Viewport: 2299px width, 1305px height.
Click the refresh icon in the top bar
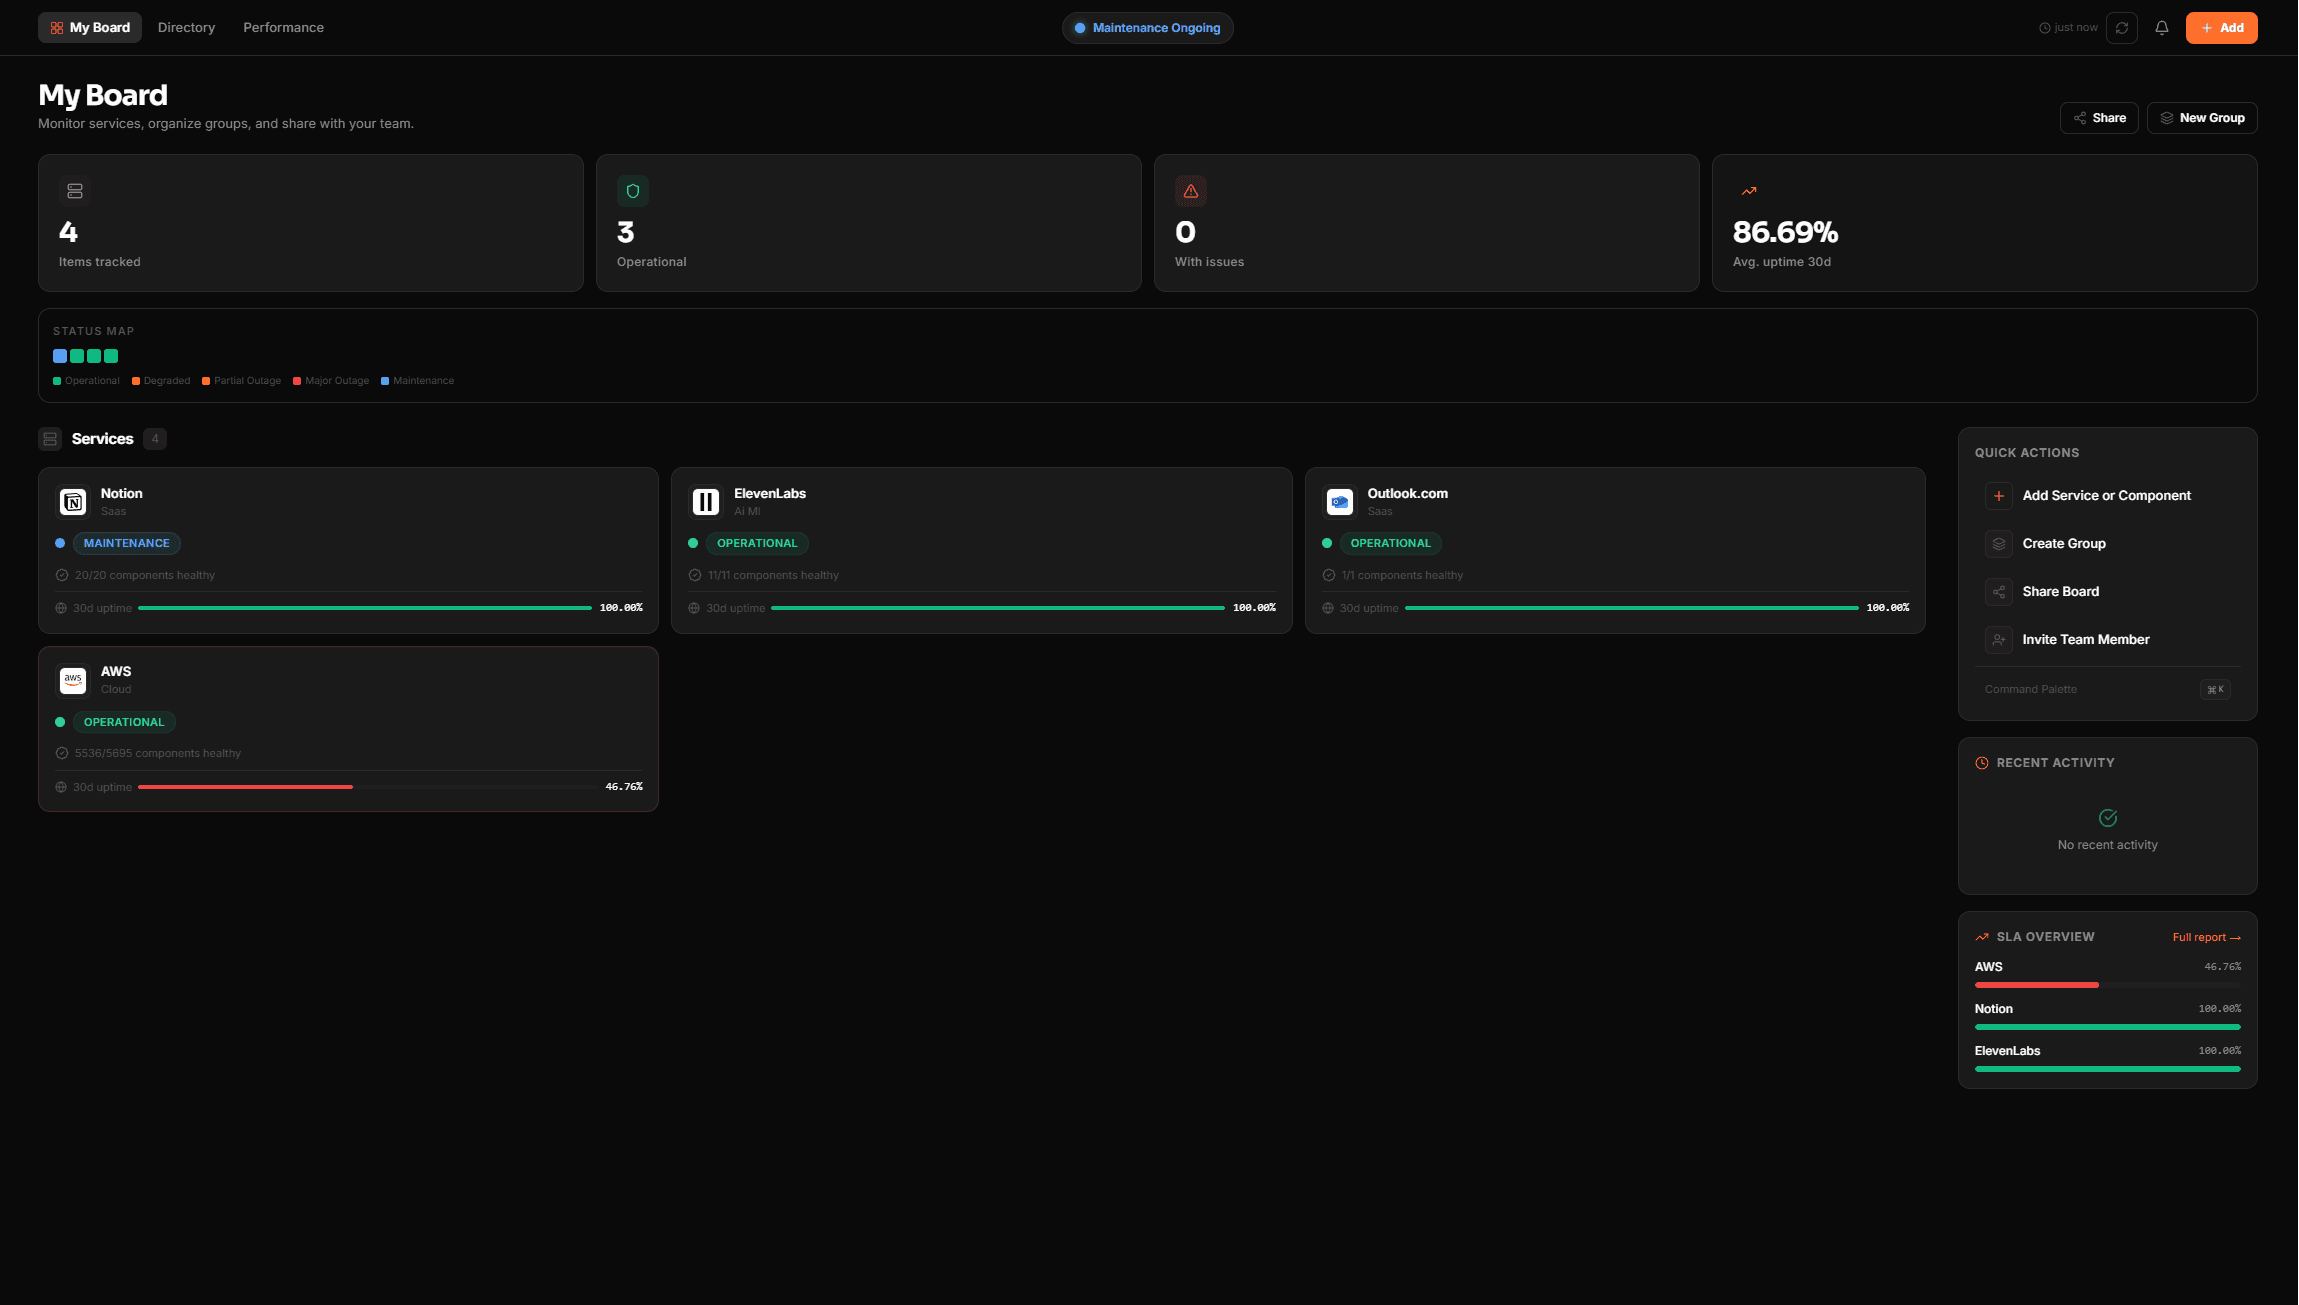[2122, 27]
